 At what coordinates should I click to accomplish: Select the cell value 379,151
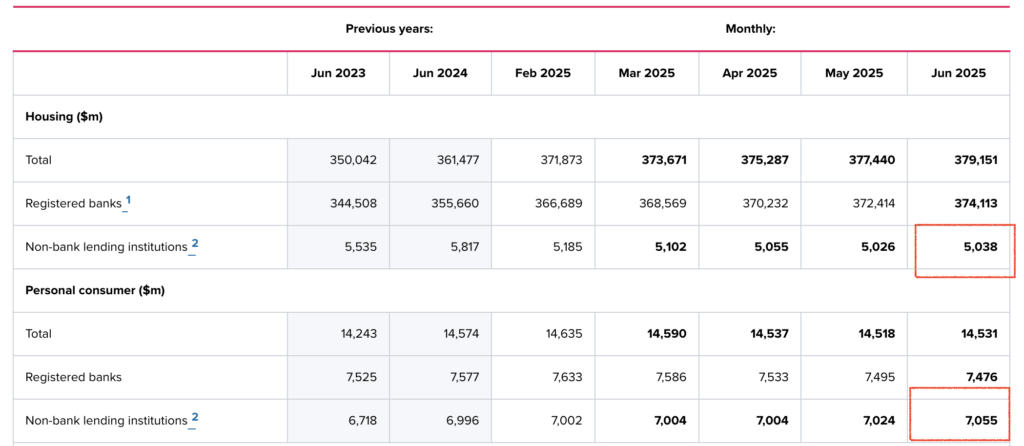coord(974,159)
